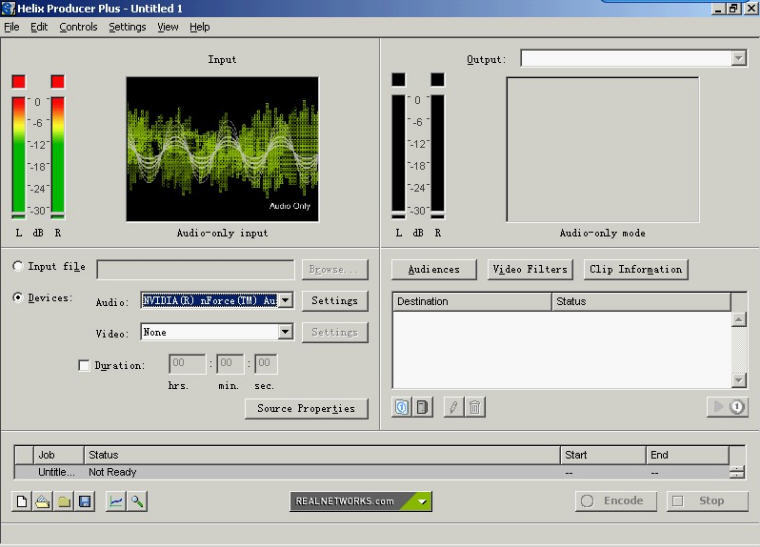Click the Duration hours field
The height and width of the screenshot is (547, 760).
tap(187, 364)
